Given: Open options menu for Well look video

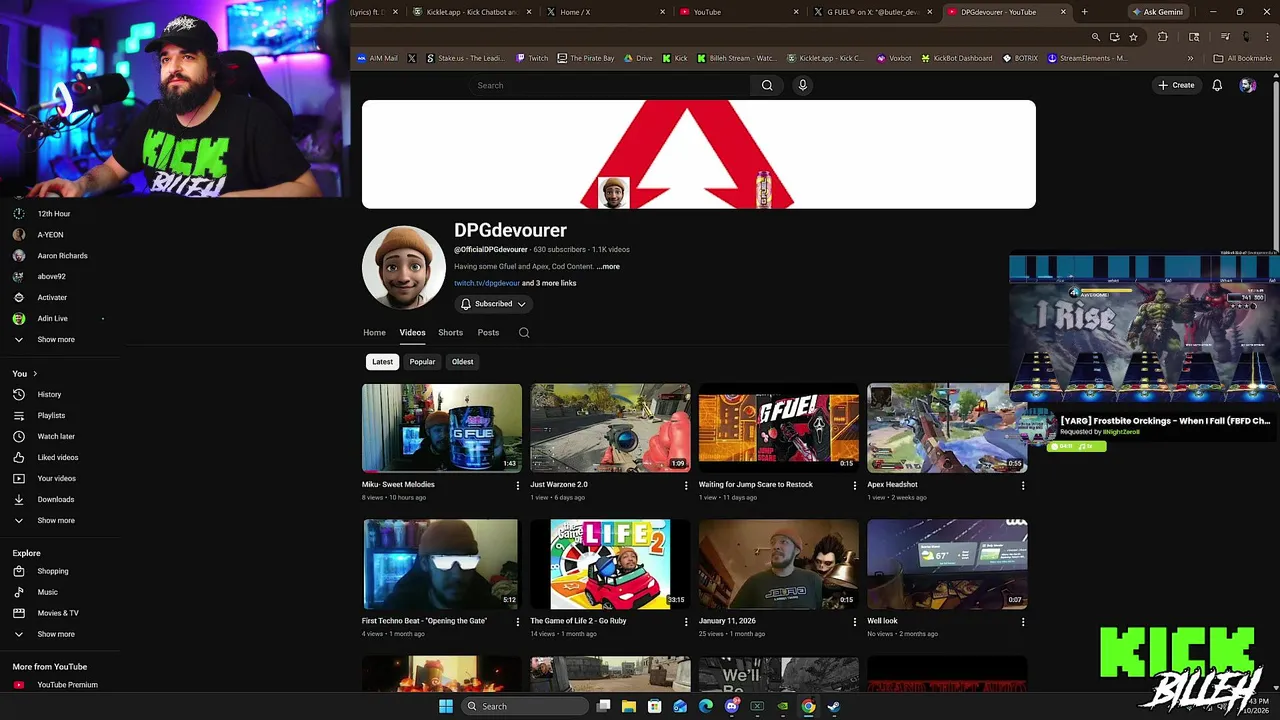Looking at the screenshot, I should pyautogui.click(x=1022, y=622).
